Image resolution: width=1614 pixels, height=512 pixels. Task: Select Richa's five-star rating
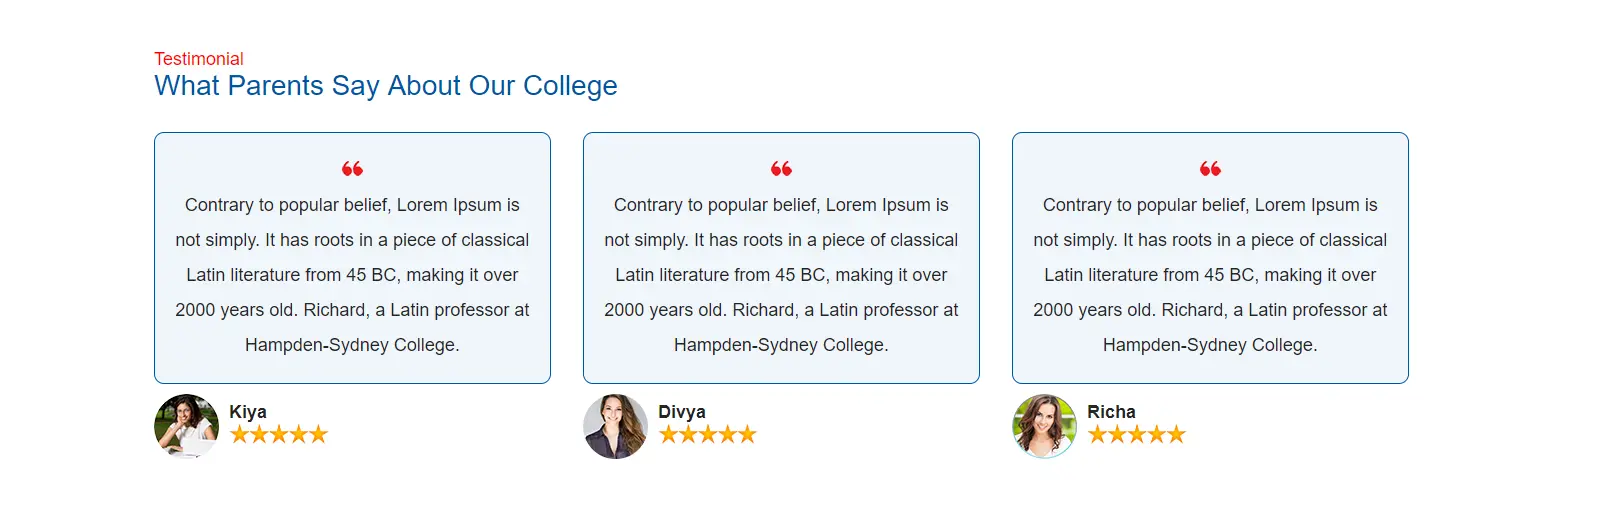point(1137,434)
